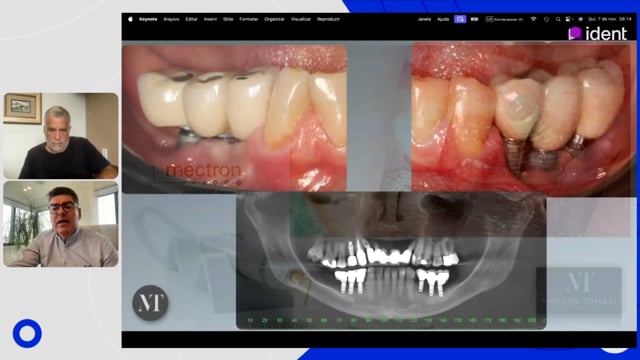Open the Apple menu icon

[x=130, y=19]
